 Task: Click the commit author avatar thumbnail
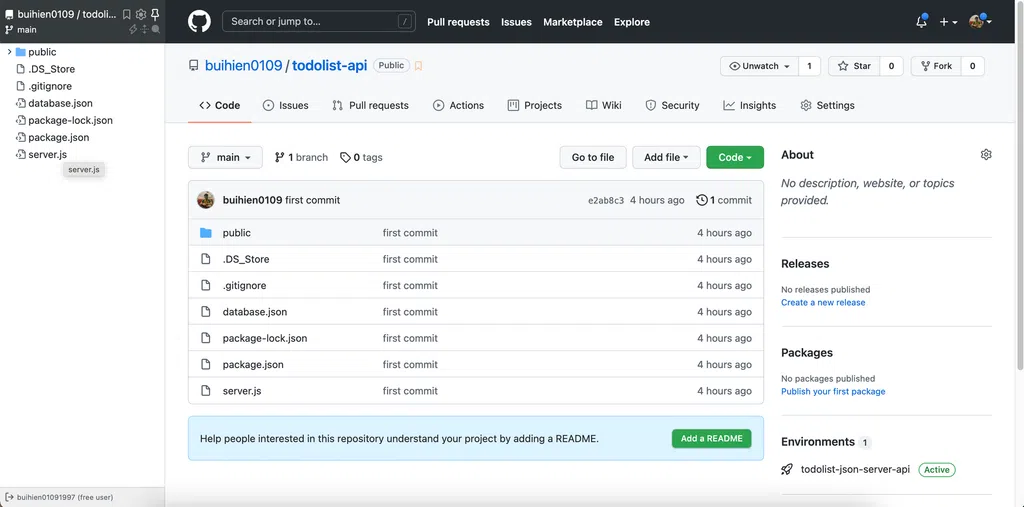(x=206, y=200)
